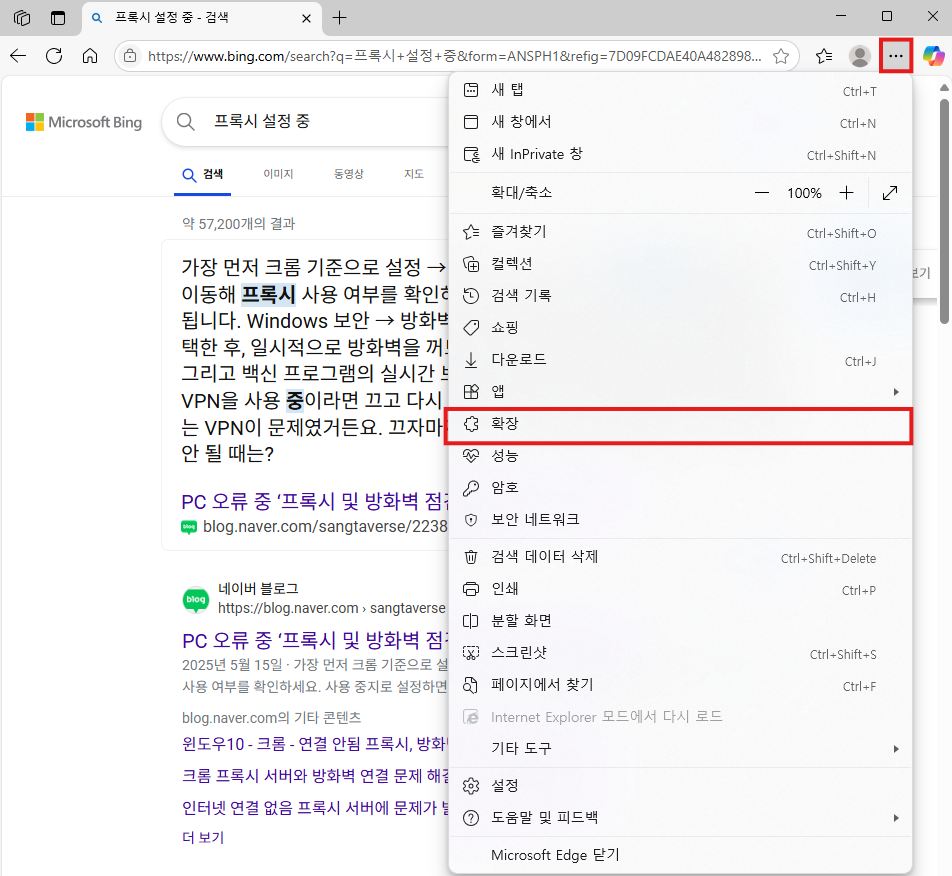Click the Settings and more ellipsis button
Screen dimensions: 952x876
(x=896, y=56)
